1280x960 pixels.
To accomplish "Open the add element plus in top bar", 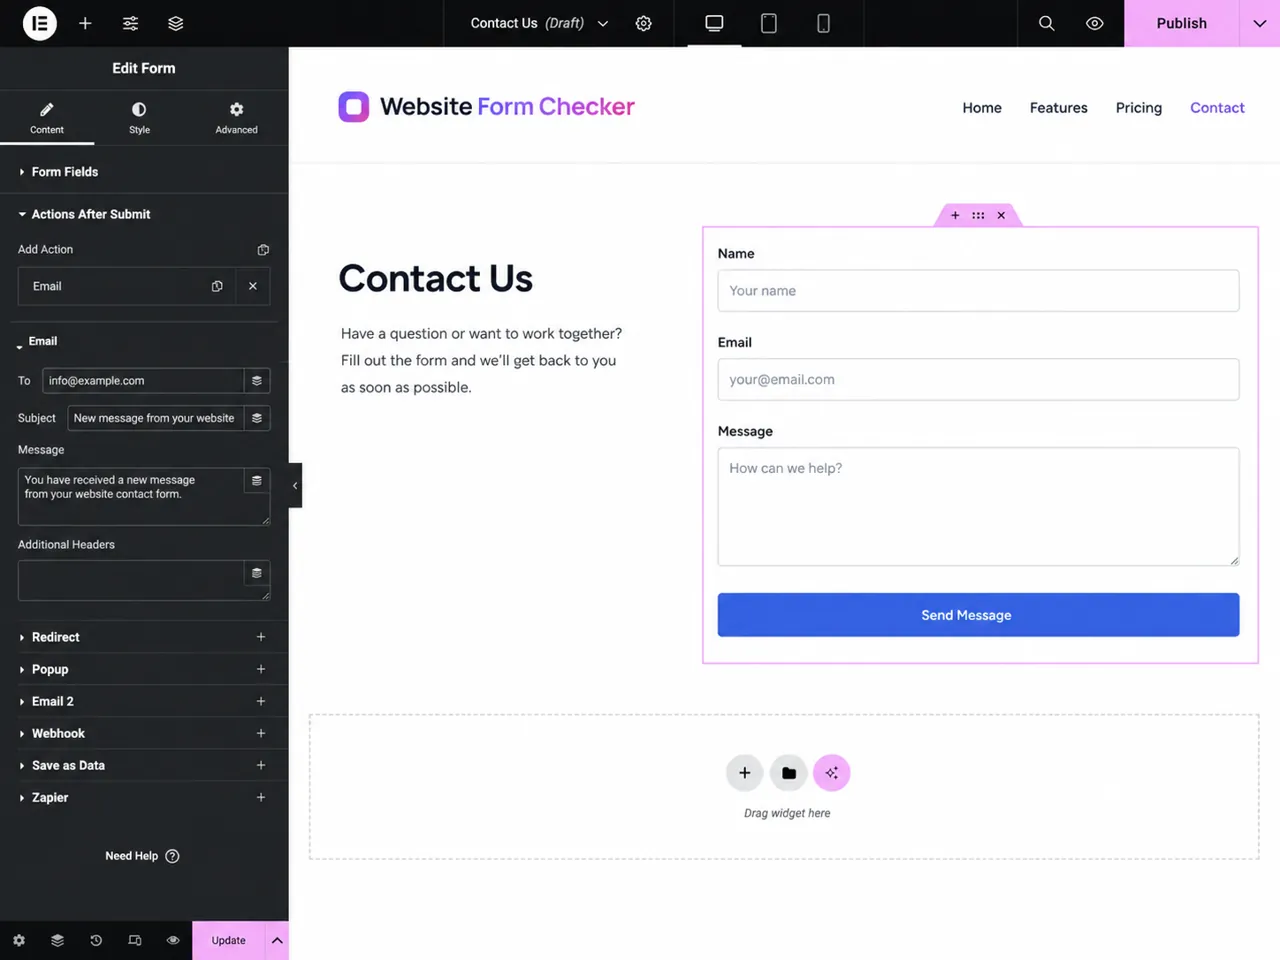I will click(x=85, y=23).
